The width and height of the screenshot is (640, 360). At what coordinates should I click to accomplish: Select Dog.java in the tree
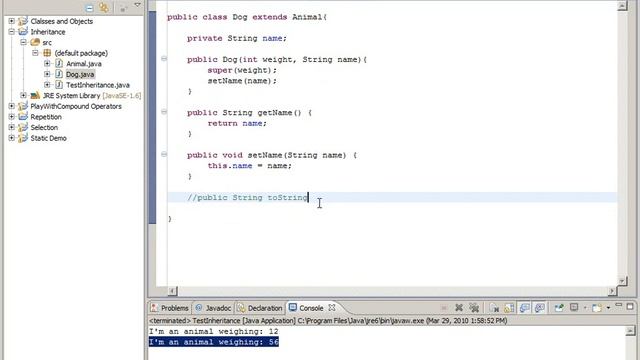(80, 74)
